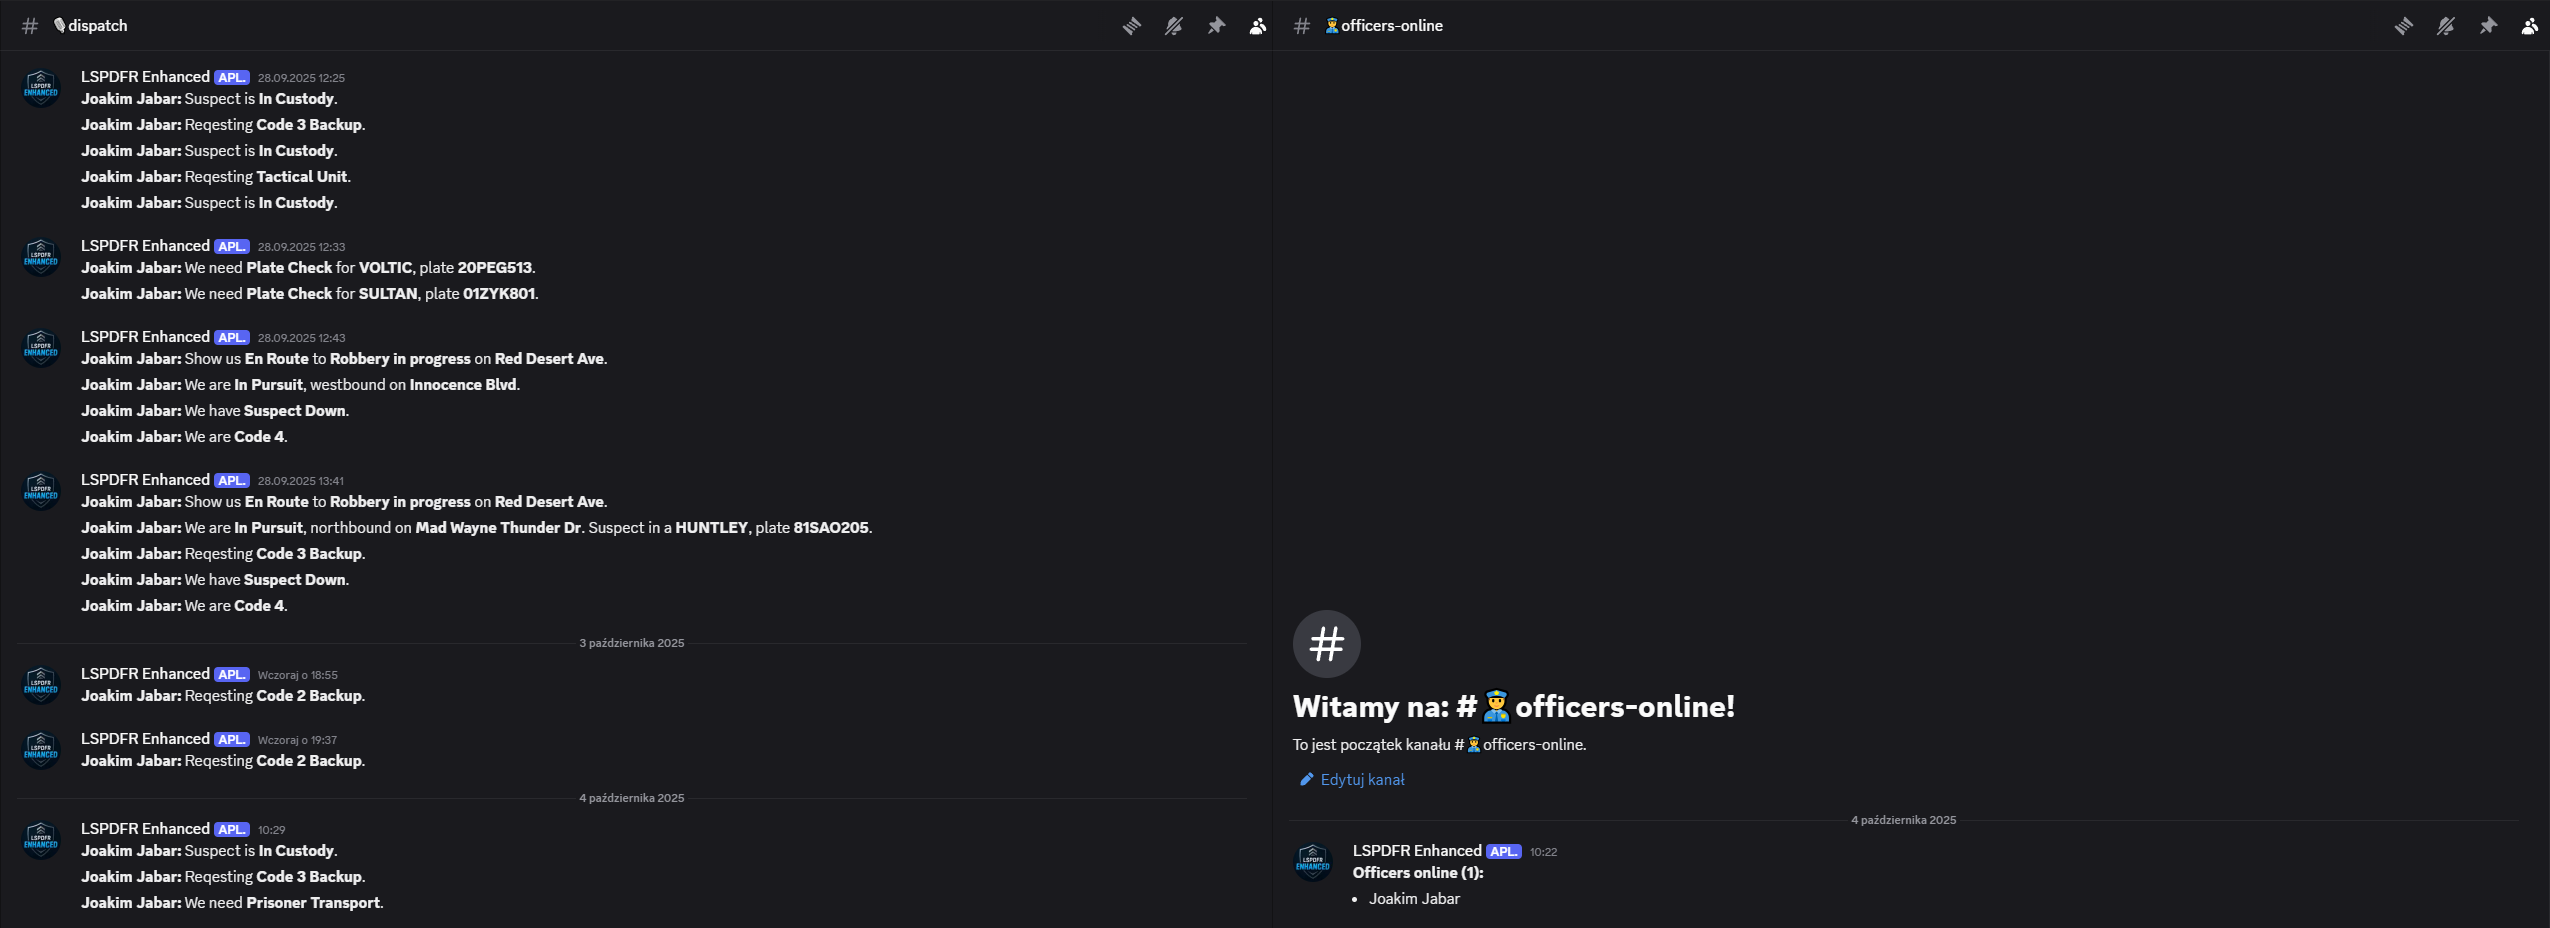The height and width of the screenshot is (928, 2550).
Task: Click LSPDFR Enhanced avatar in officers-online message
Action: pos(1313,863)
